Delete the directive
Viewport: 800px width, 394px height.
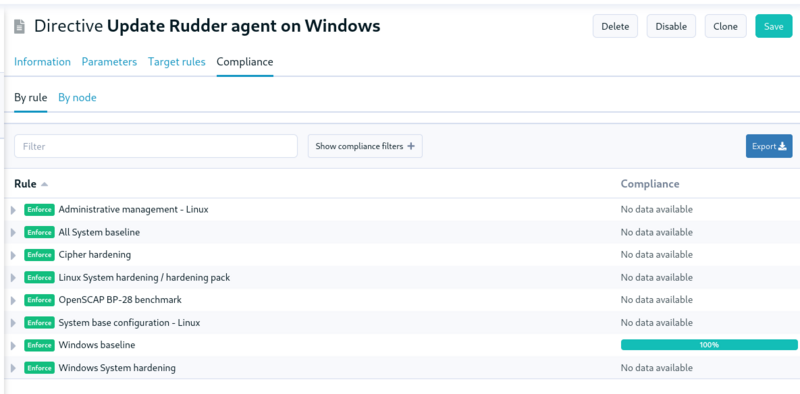[615, 26]
